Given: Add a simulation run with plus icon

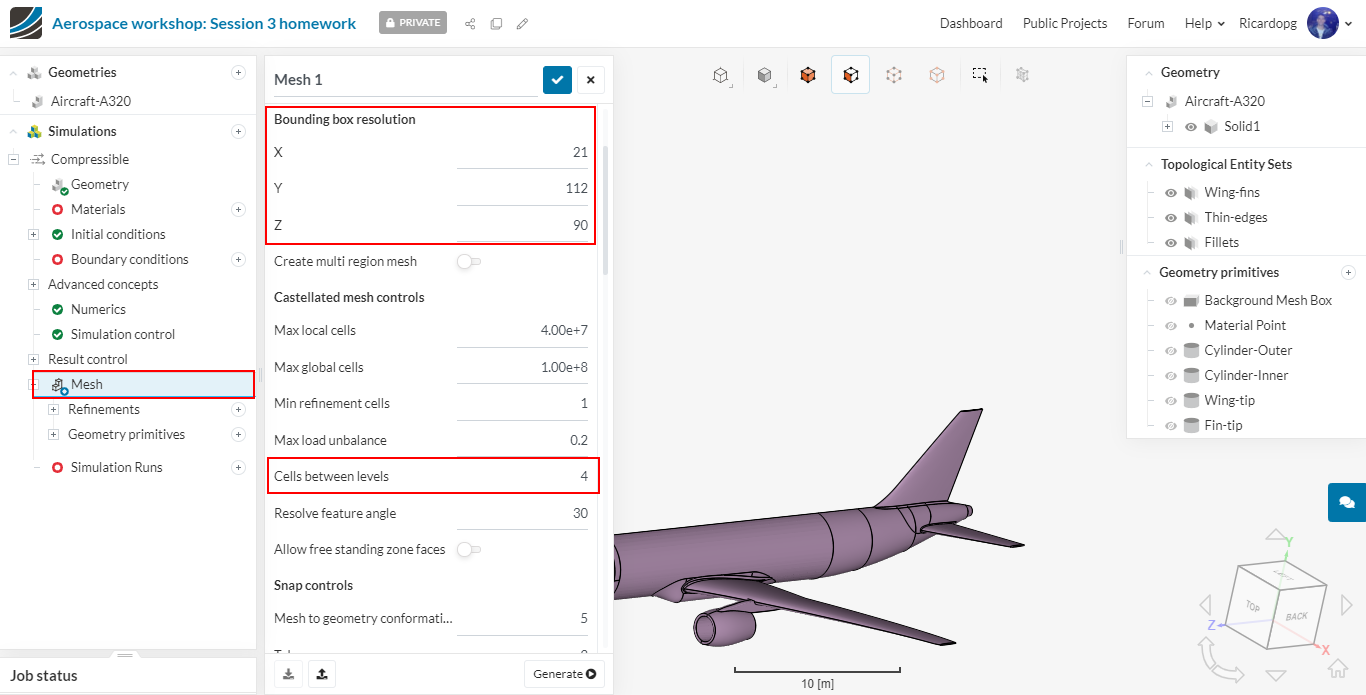Looking at the screenshot, I should tap(238, 467).
